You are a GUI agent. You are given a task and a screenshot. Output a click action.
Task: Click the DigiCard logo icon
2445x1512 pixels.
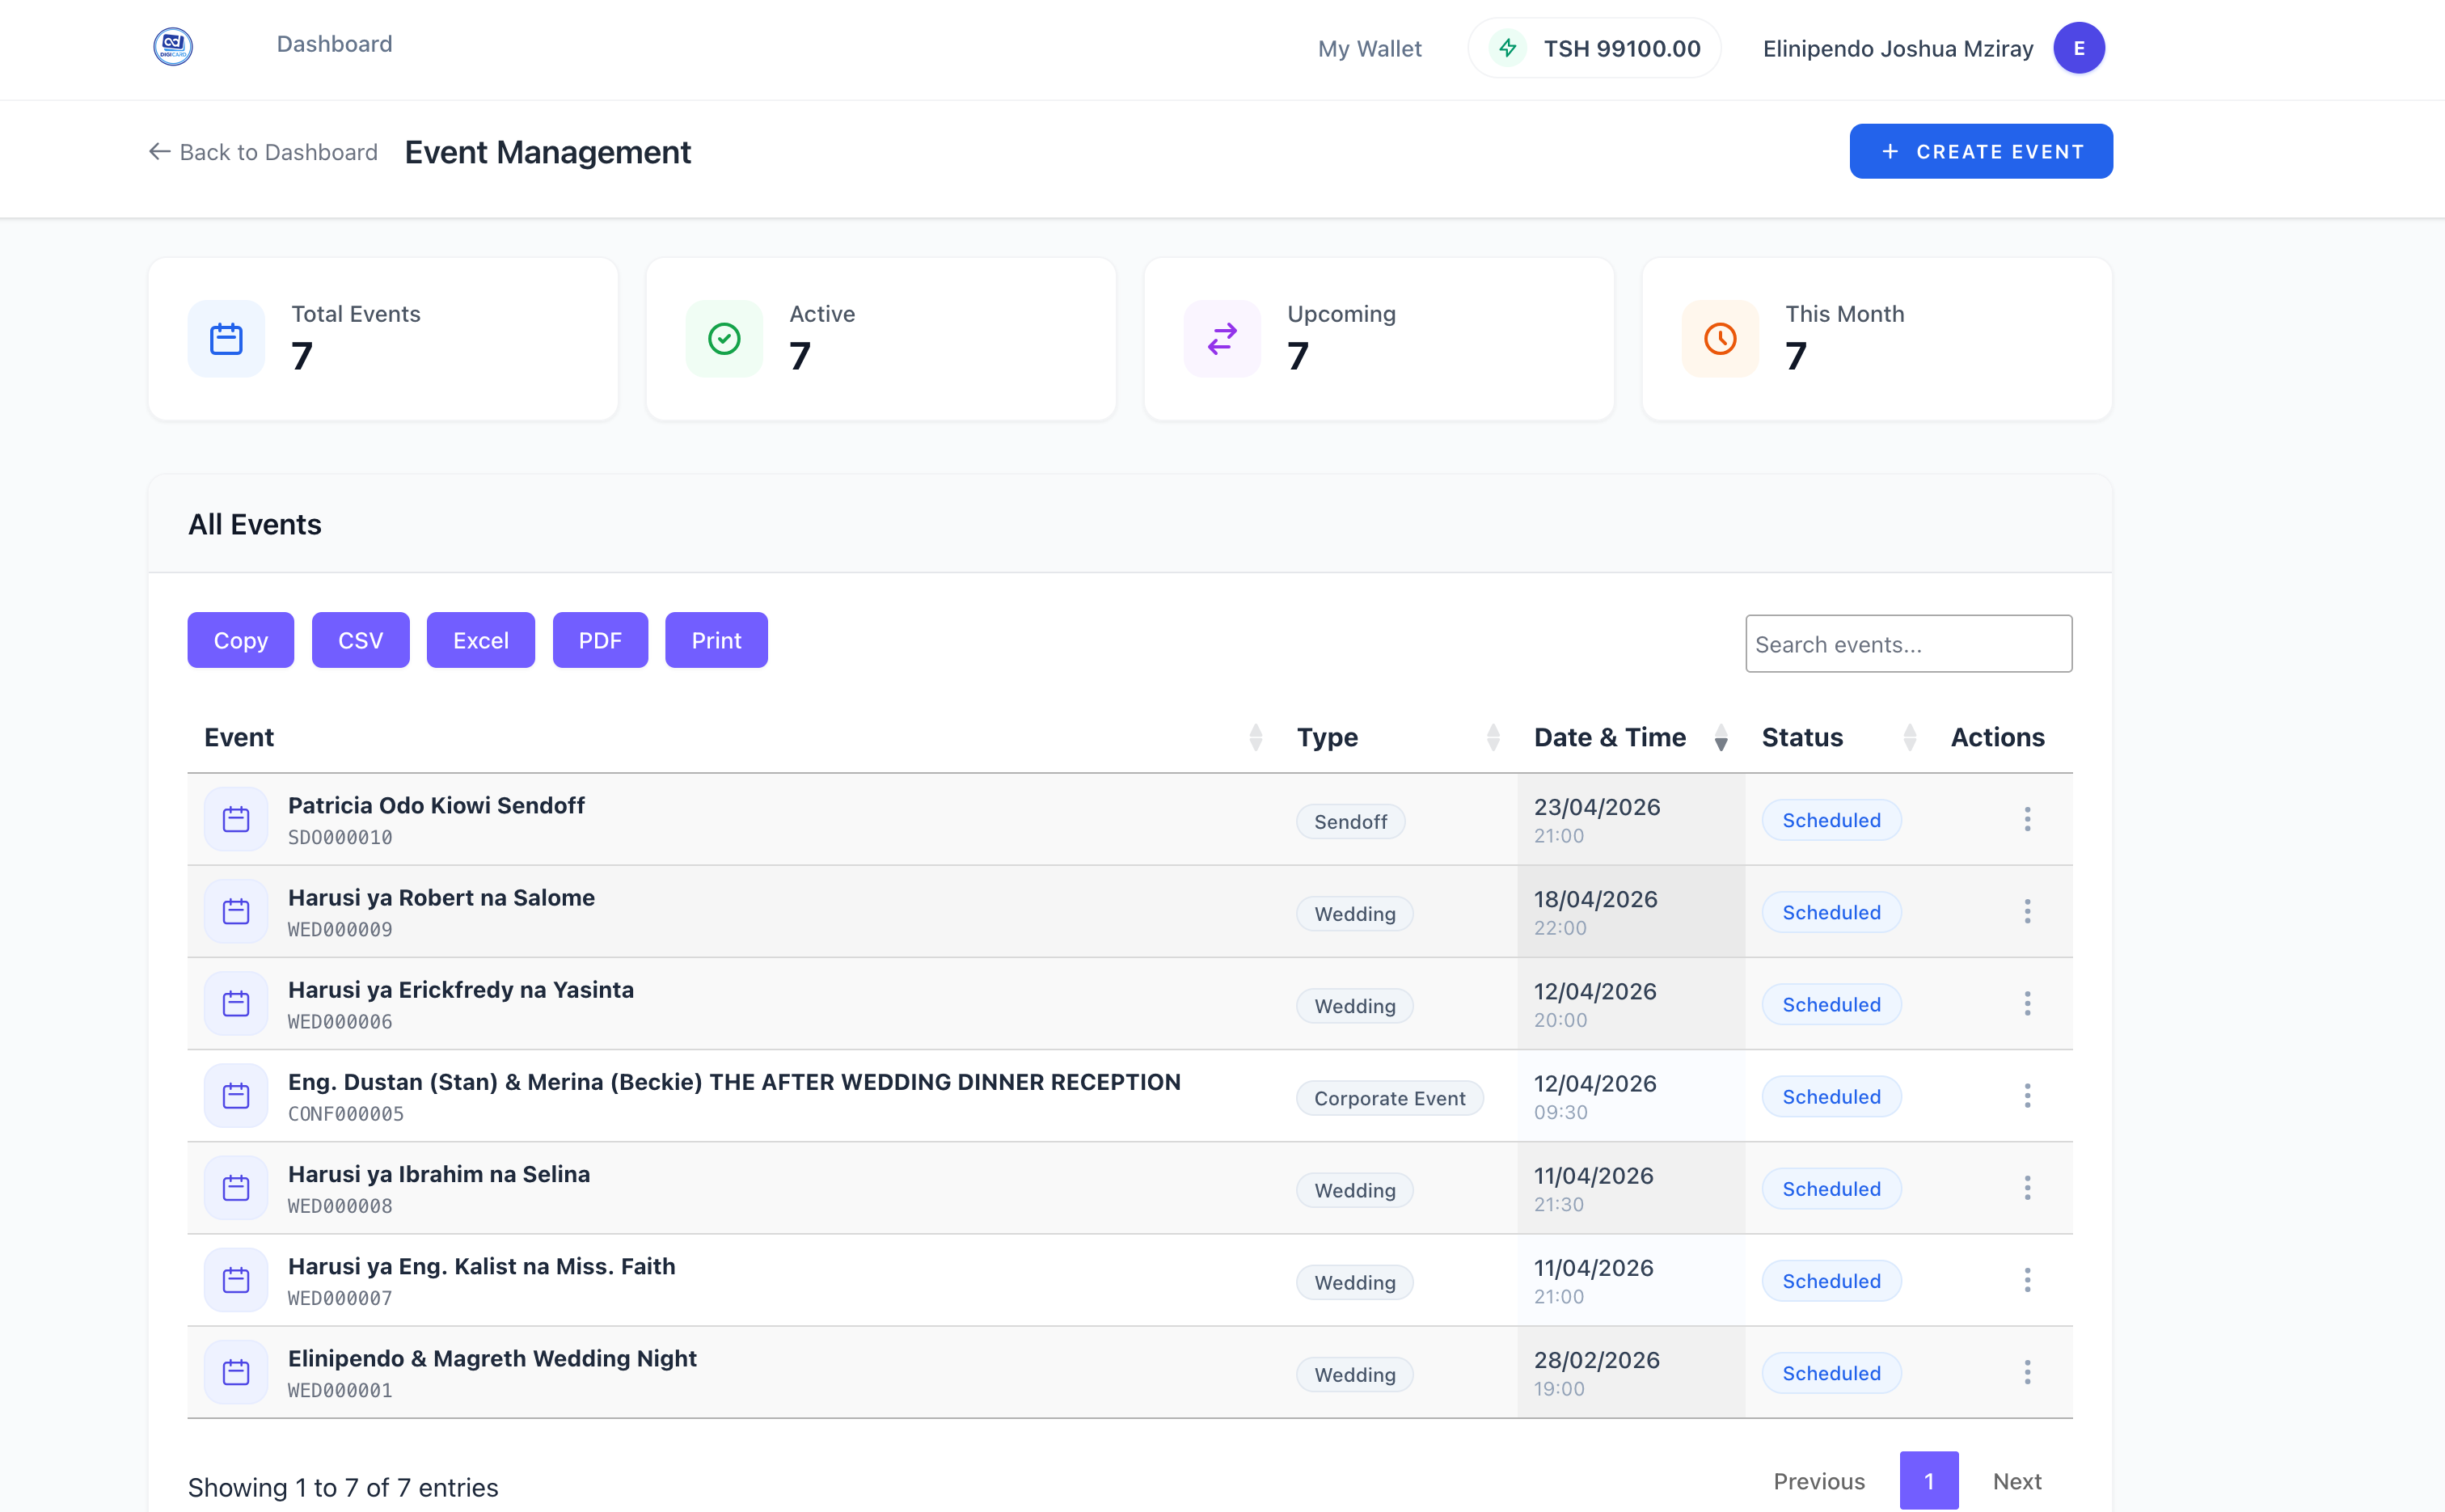pyautogui.click(x=172, y=46)
